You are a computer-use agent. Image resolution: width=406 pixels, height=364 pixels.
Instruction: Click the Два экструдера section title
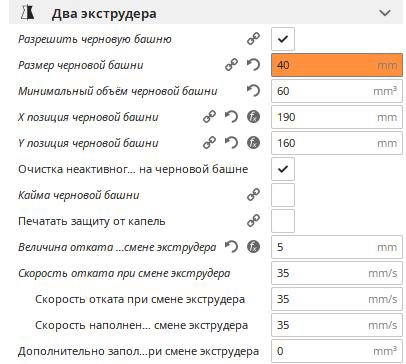pyautogui.click(x=104, y=14)
